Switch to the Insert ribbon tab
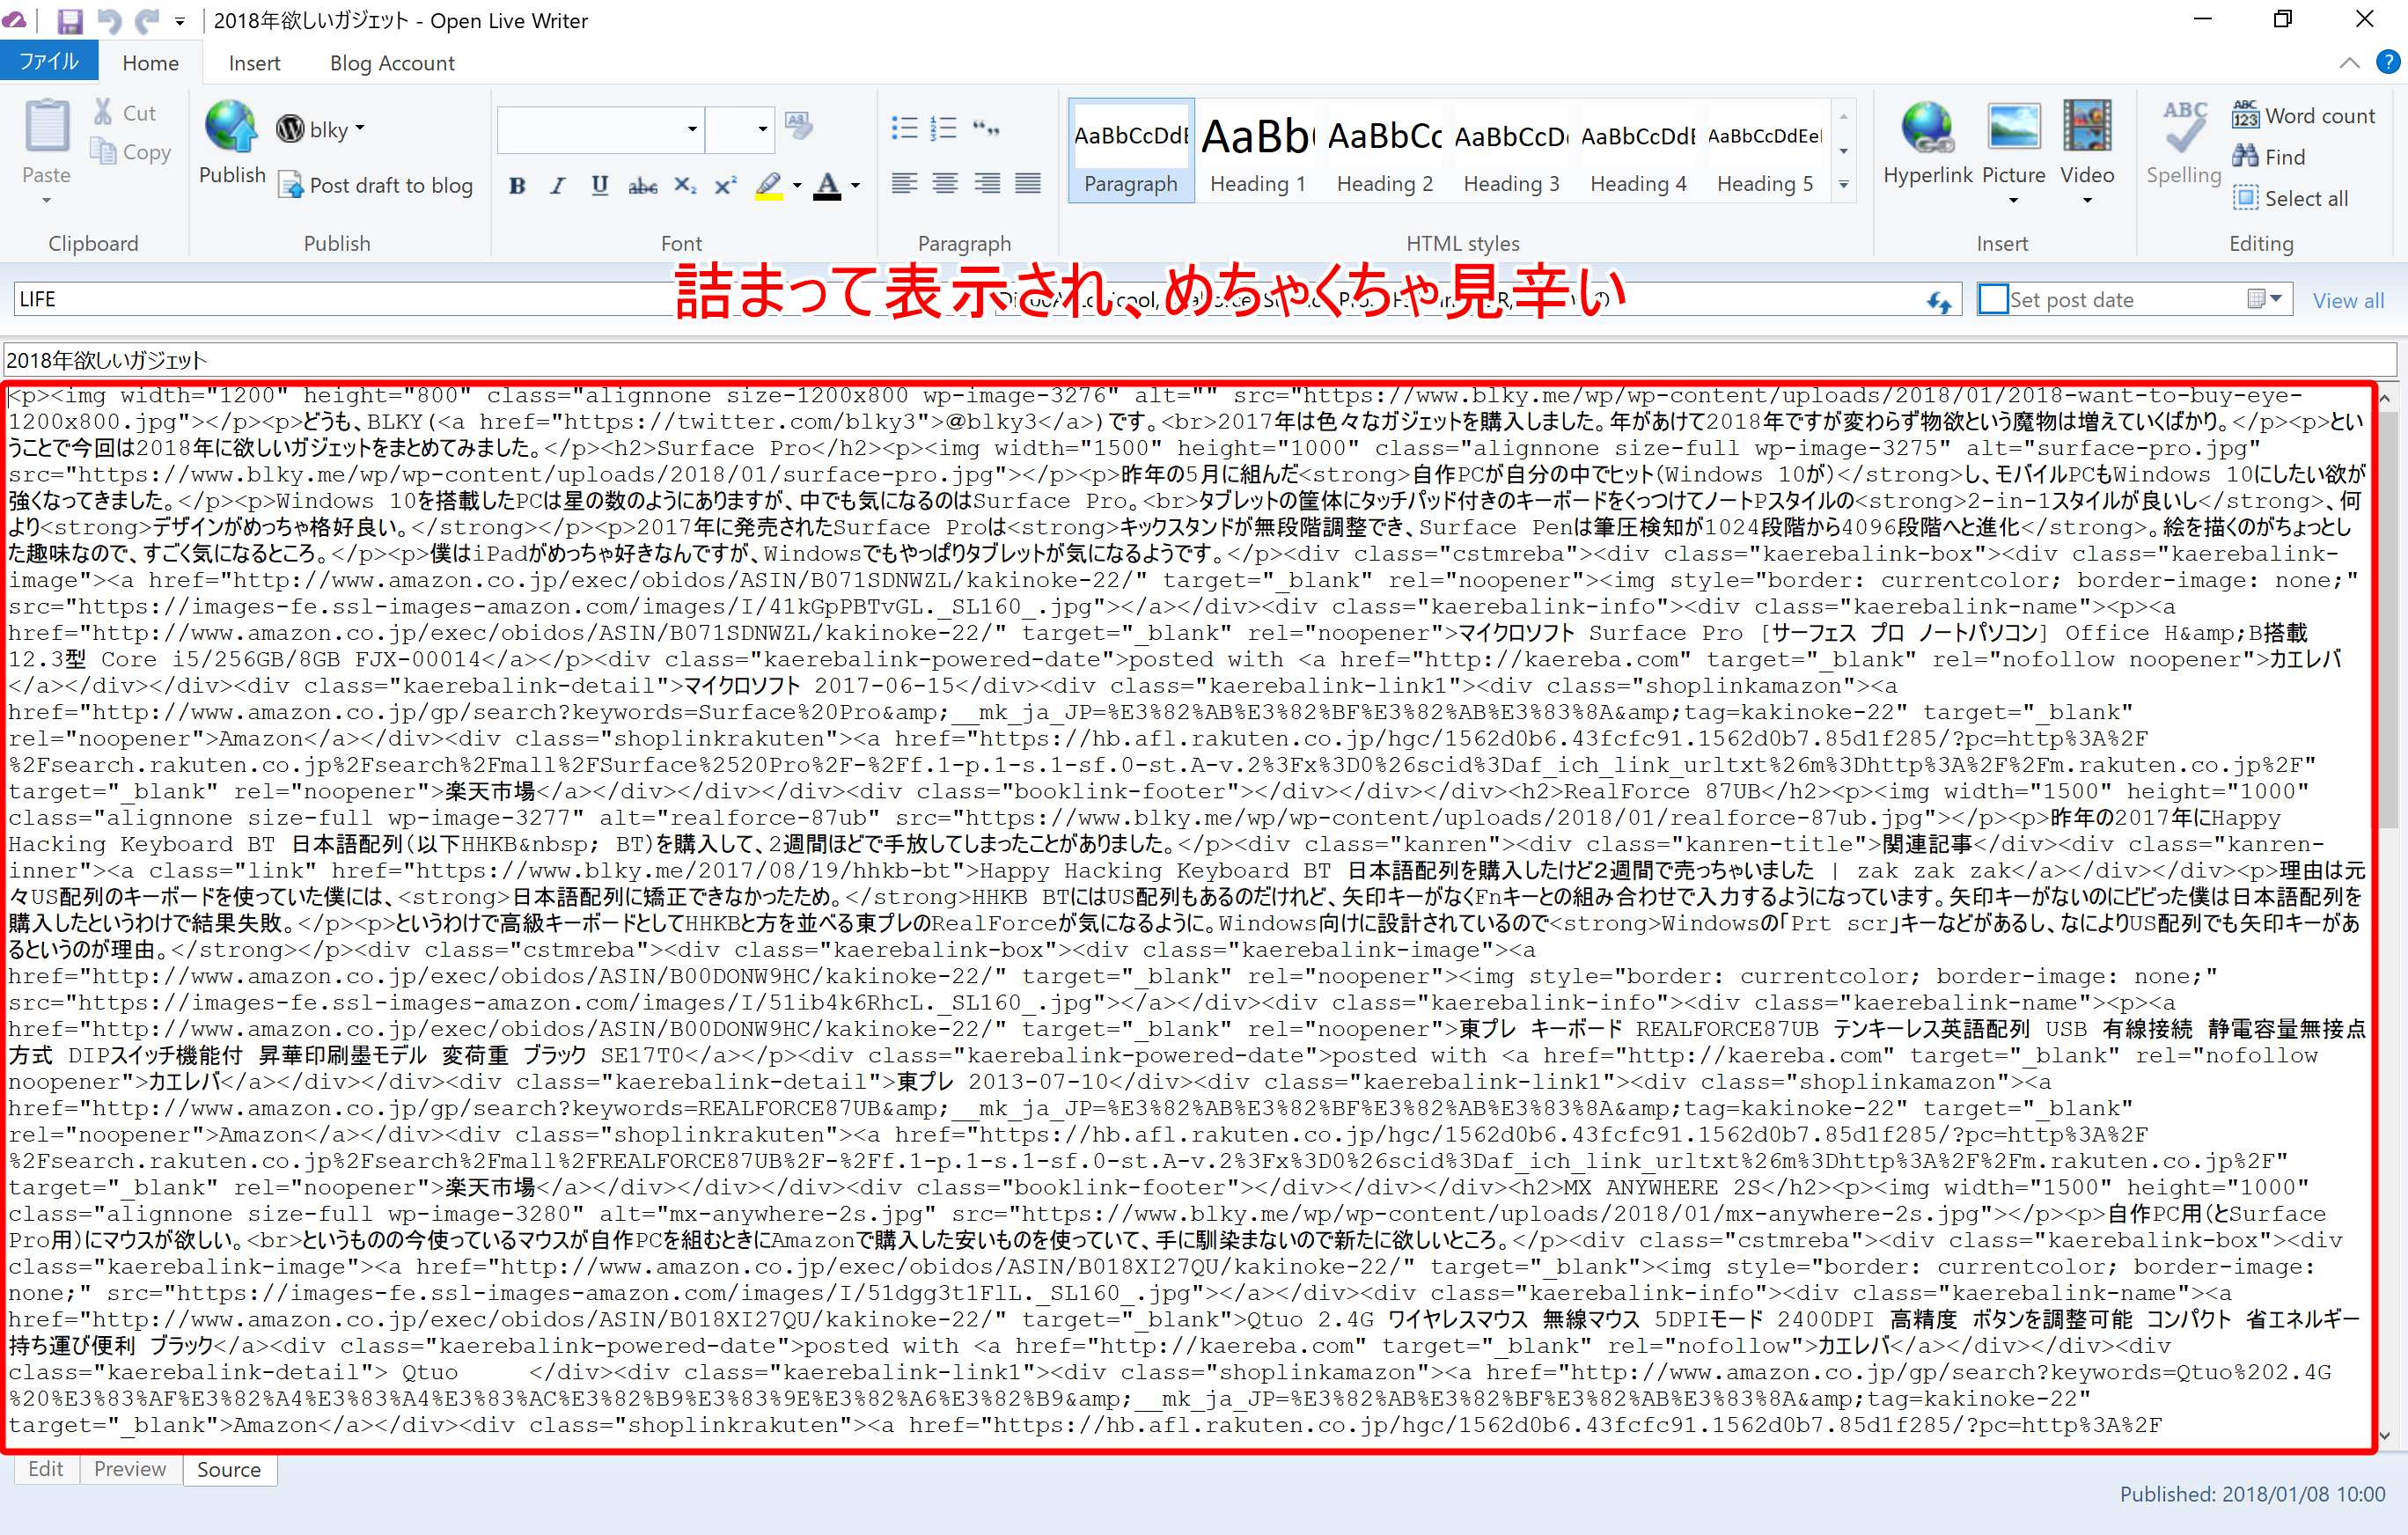The height and width of the screenshot is (1535, 2408). (x=254, y=63)
